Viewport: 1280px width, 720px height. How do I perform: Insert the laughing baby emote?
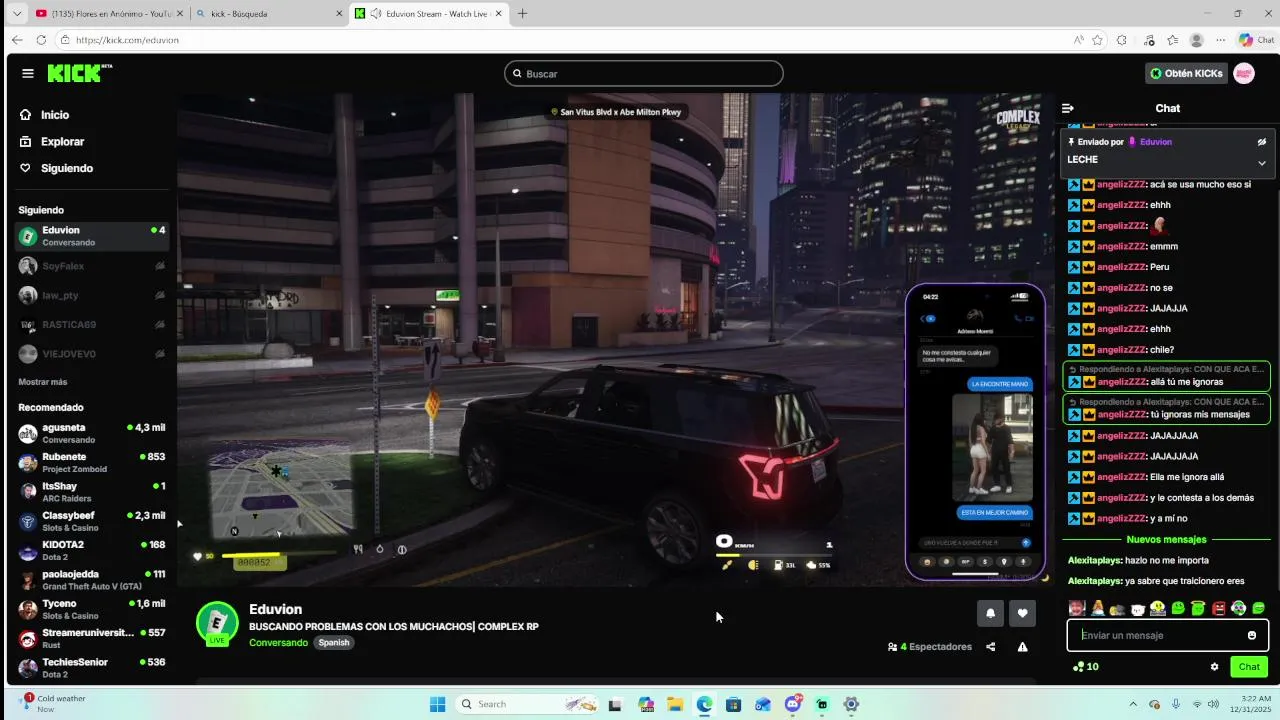1077,608
